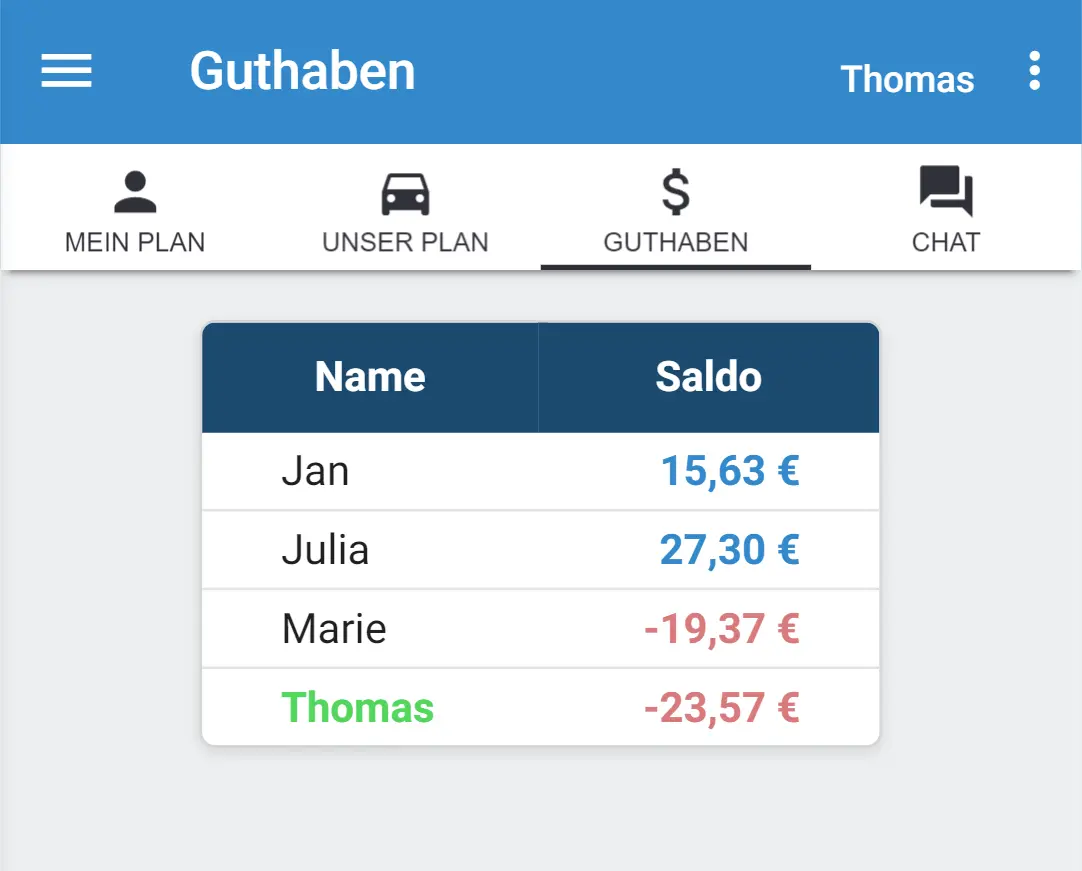Click Marie's negative balance entry

pyautogui.click(x=724, y=628)
